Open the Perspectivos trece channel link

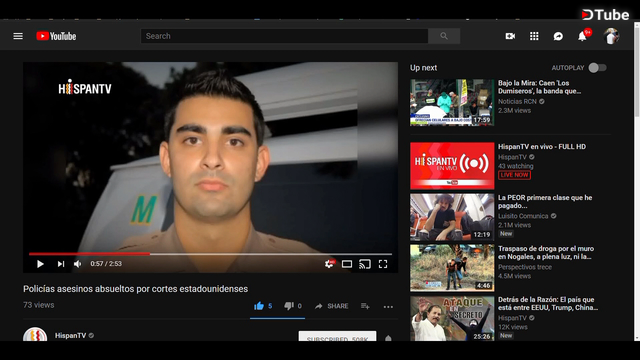point(525,267)
